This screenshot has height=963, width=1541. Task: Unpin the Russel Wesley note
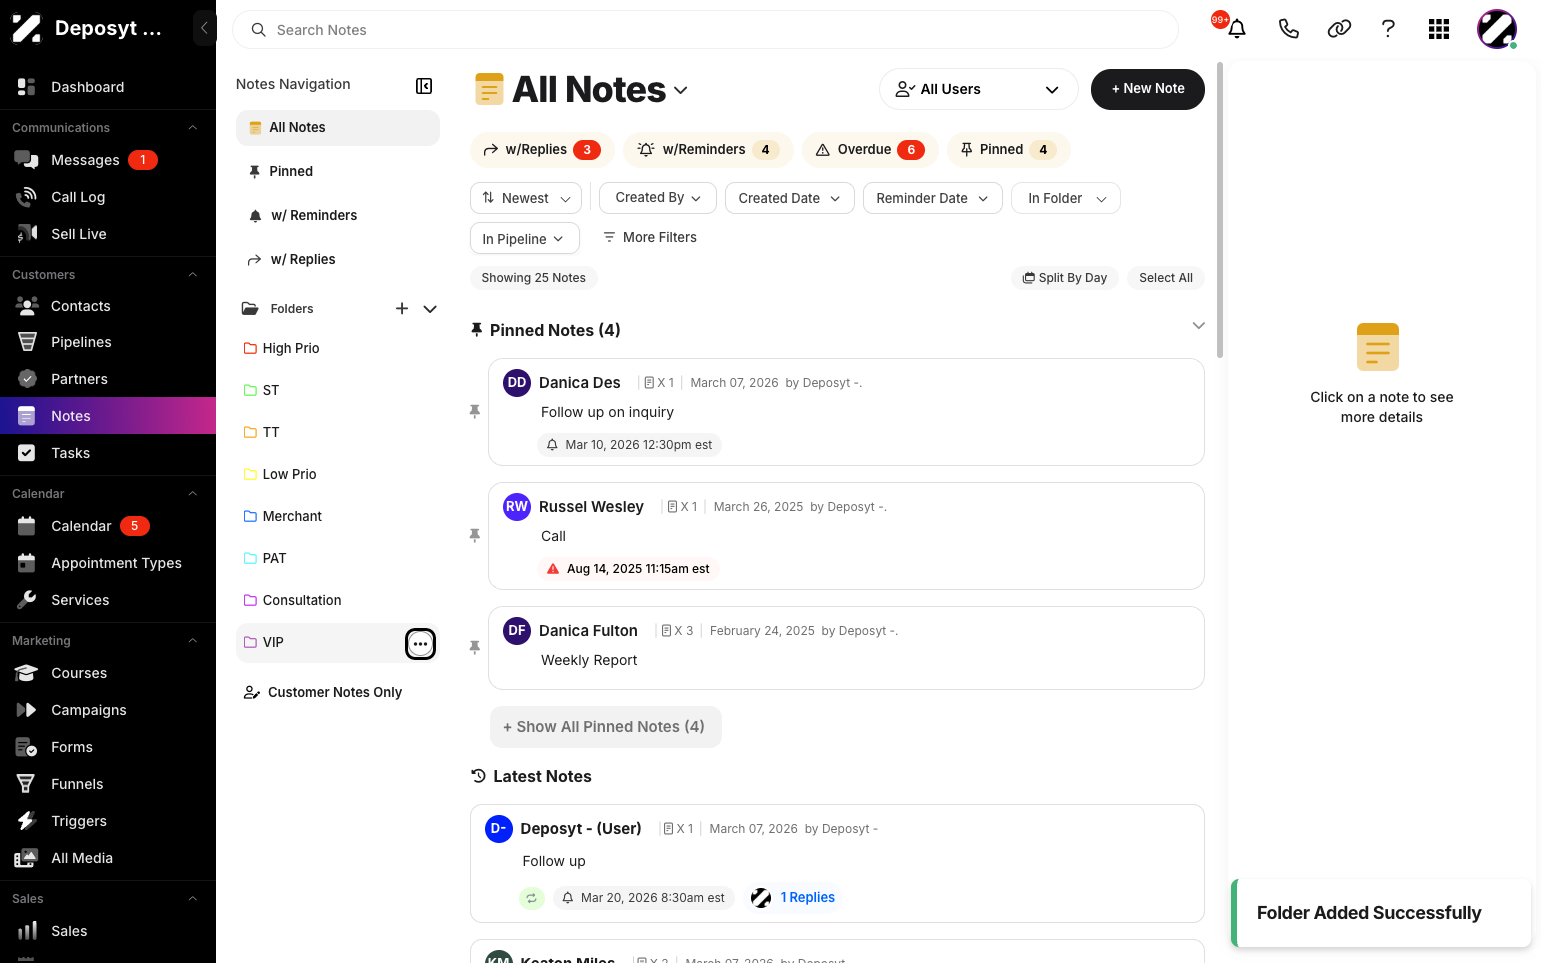(x=475, y=536)
